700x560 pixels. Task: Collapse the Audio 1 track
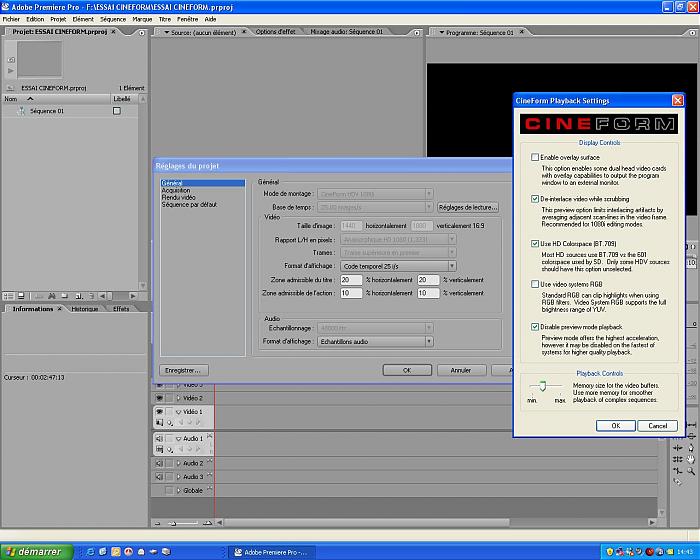[179, 439]
